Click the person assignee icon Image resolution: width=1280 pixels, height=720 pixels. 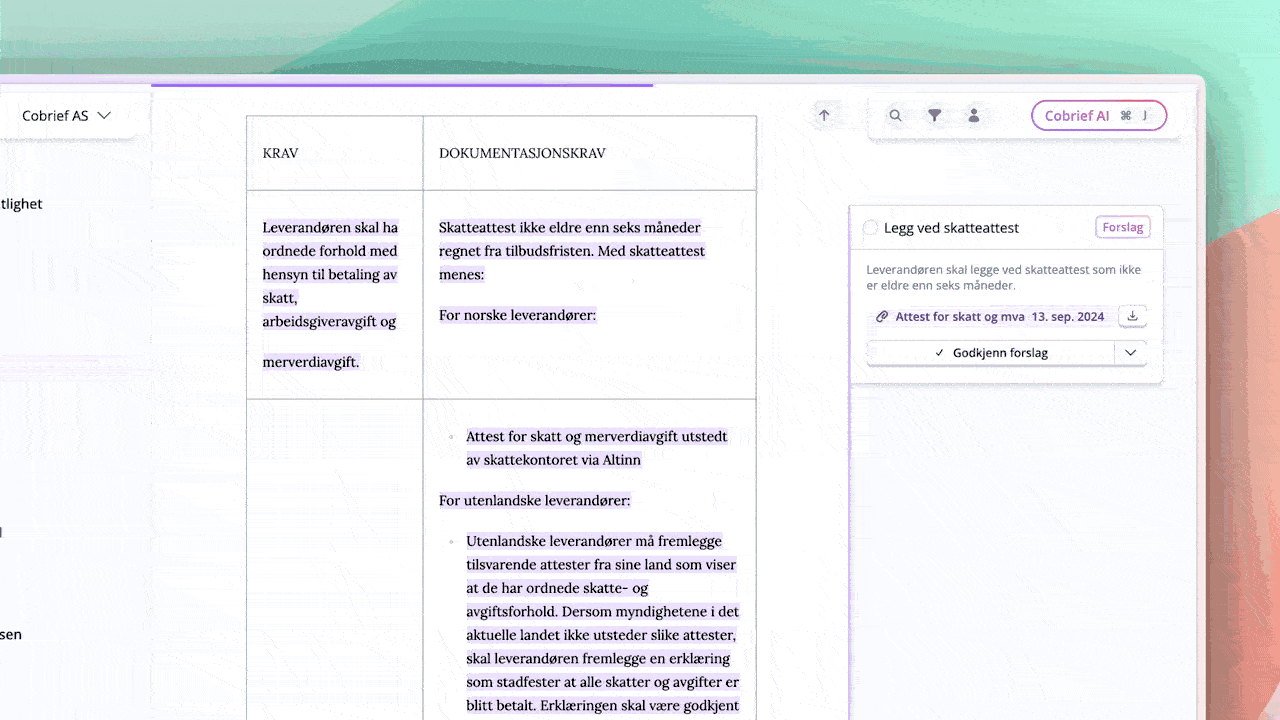(973, 116)
